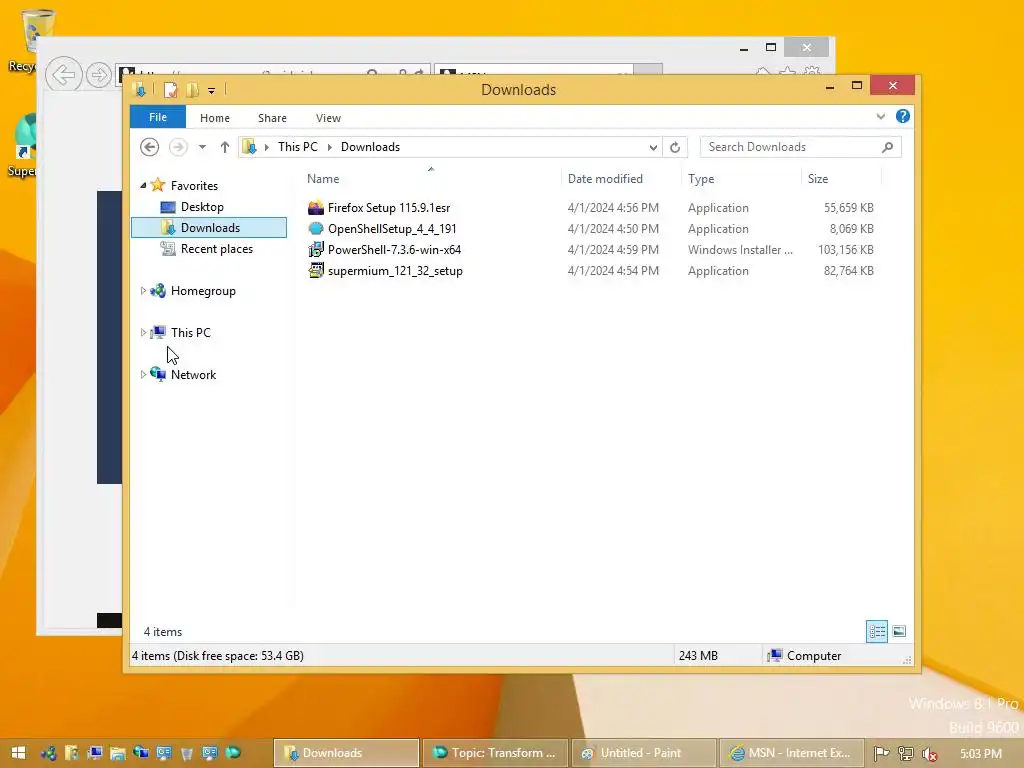Collapse the Favorites group

point(143,185)
